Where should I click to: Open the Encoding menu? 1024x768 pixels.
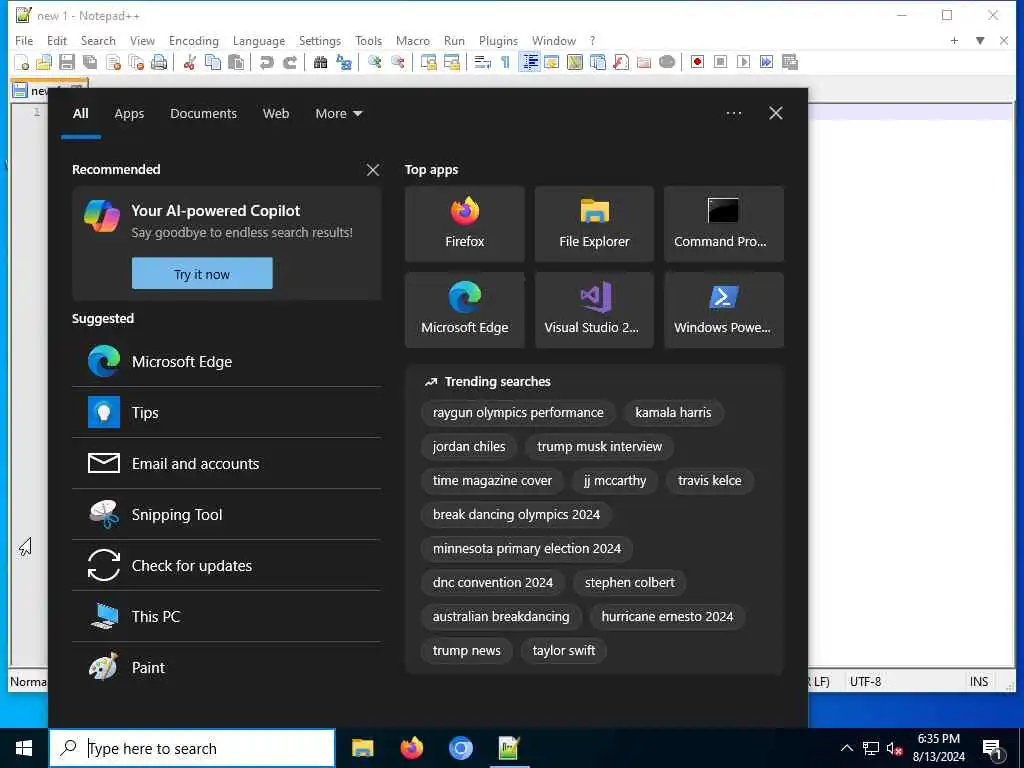[x=194, y=40]
